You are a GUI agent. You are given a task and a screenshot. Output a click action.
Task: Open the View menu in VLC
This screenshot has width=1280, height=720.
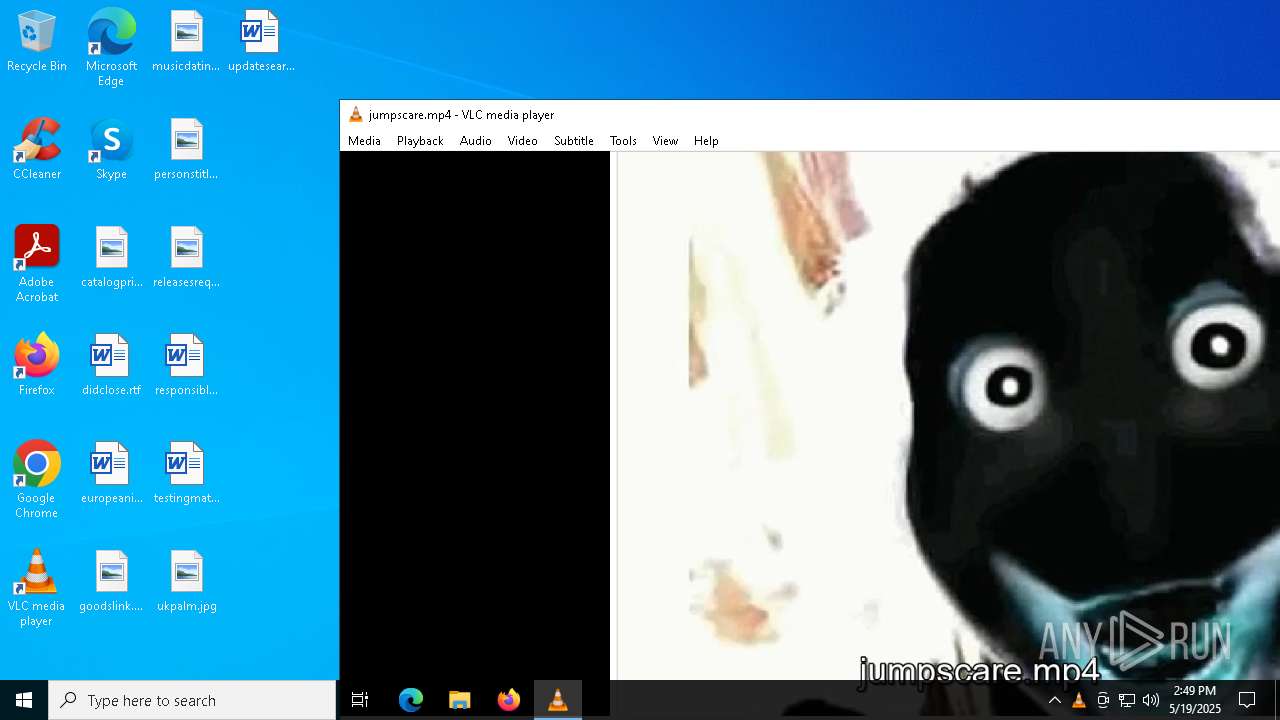tap(665, 141)
